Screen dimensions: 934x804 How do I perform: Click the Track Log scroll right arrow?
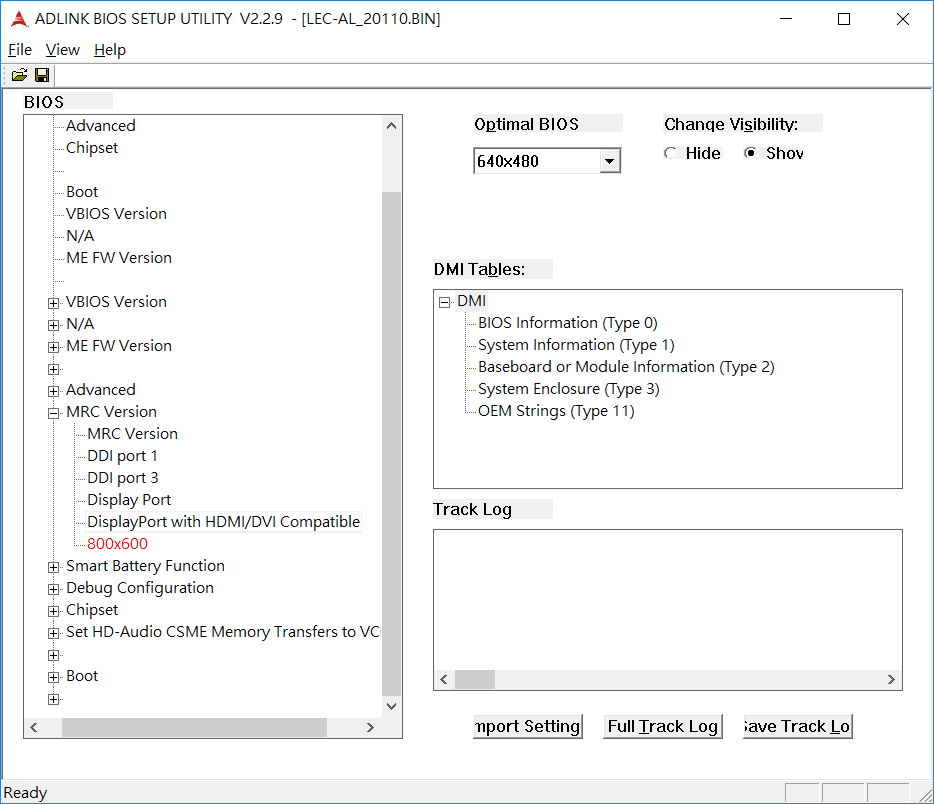coord(891,680)
